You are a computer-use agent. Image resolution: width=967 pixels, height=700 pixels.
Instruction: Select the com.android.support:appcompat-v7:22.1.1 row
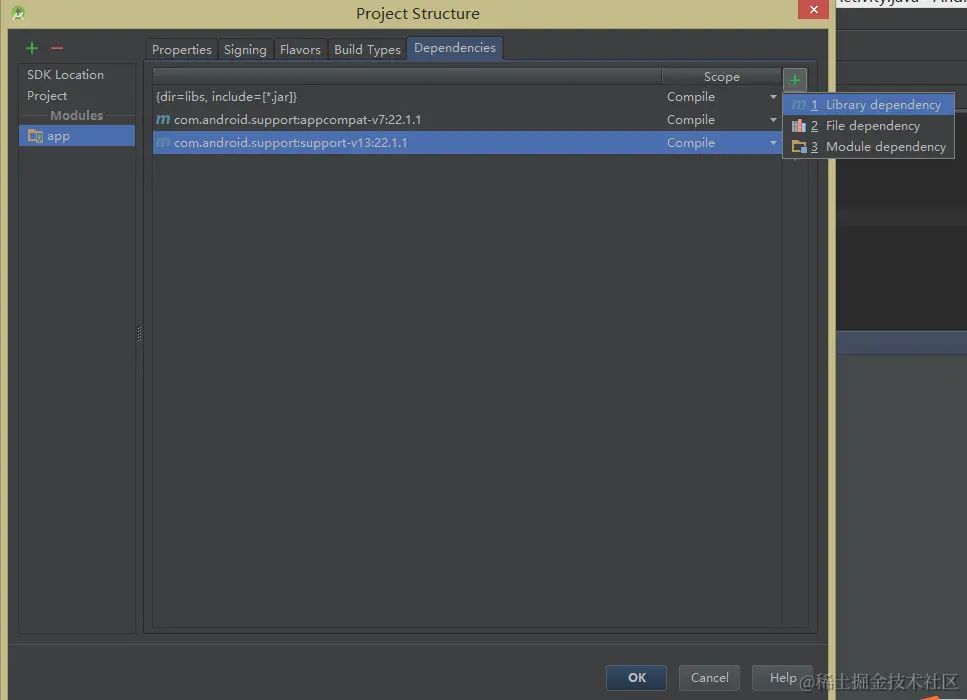[467, 120]
